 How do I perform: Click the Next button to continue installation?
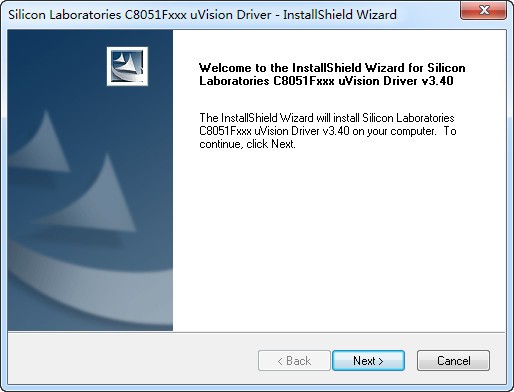368,360
